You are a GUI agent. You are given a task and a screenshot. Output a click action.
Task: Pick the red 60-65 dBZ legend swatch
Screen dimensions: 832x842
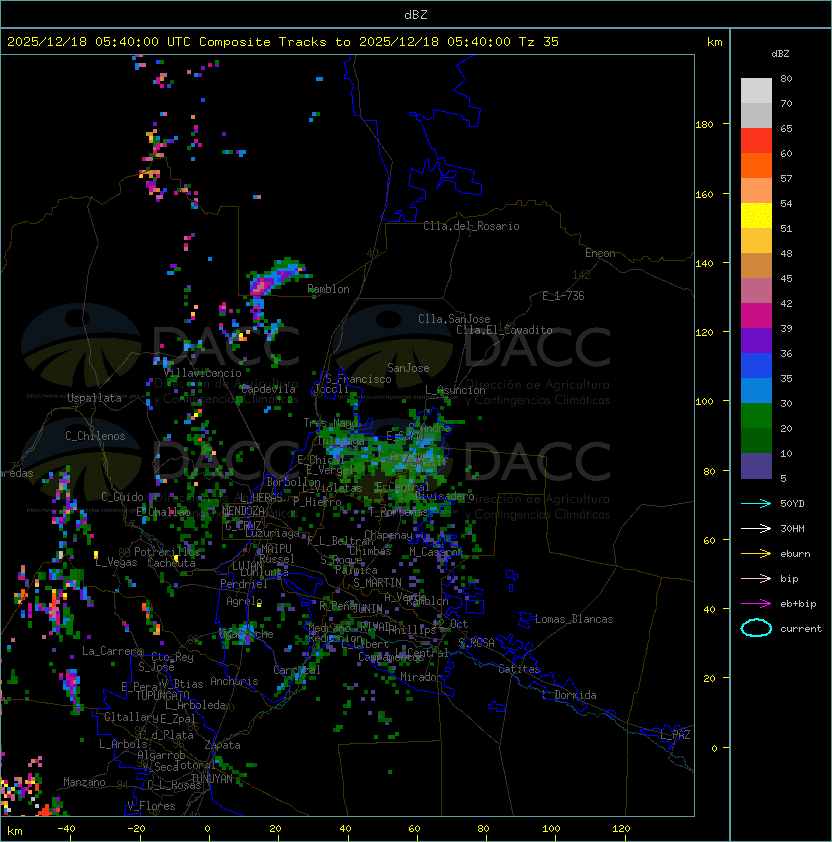tap(756, 141)
